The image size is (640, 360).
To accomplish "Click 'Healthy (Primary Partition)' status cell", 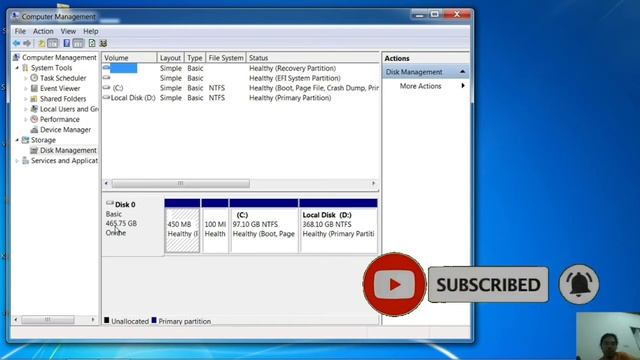I will point(290,98).
